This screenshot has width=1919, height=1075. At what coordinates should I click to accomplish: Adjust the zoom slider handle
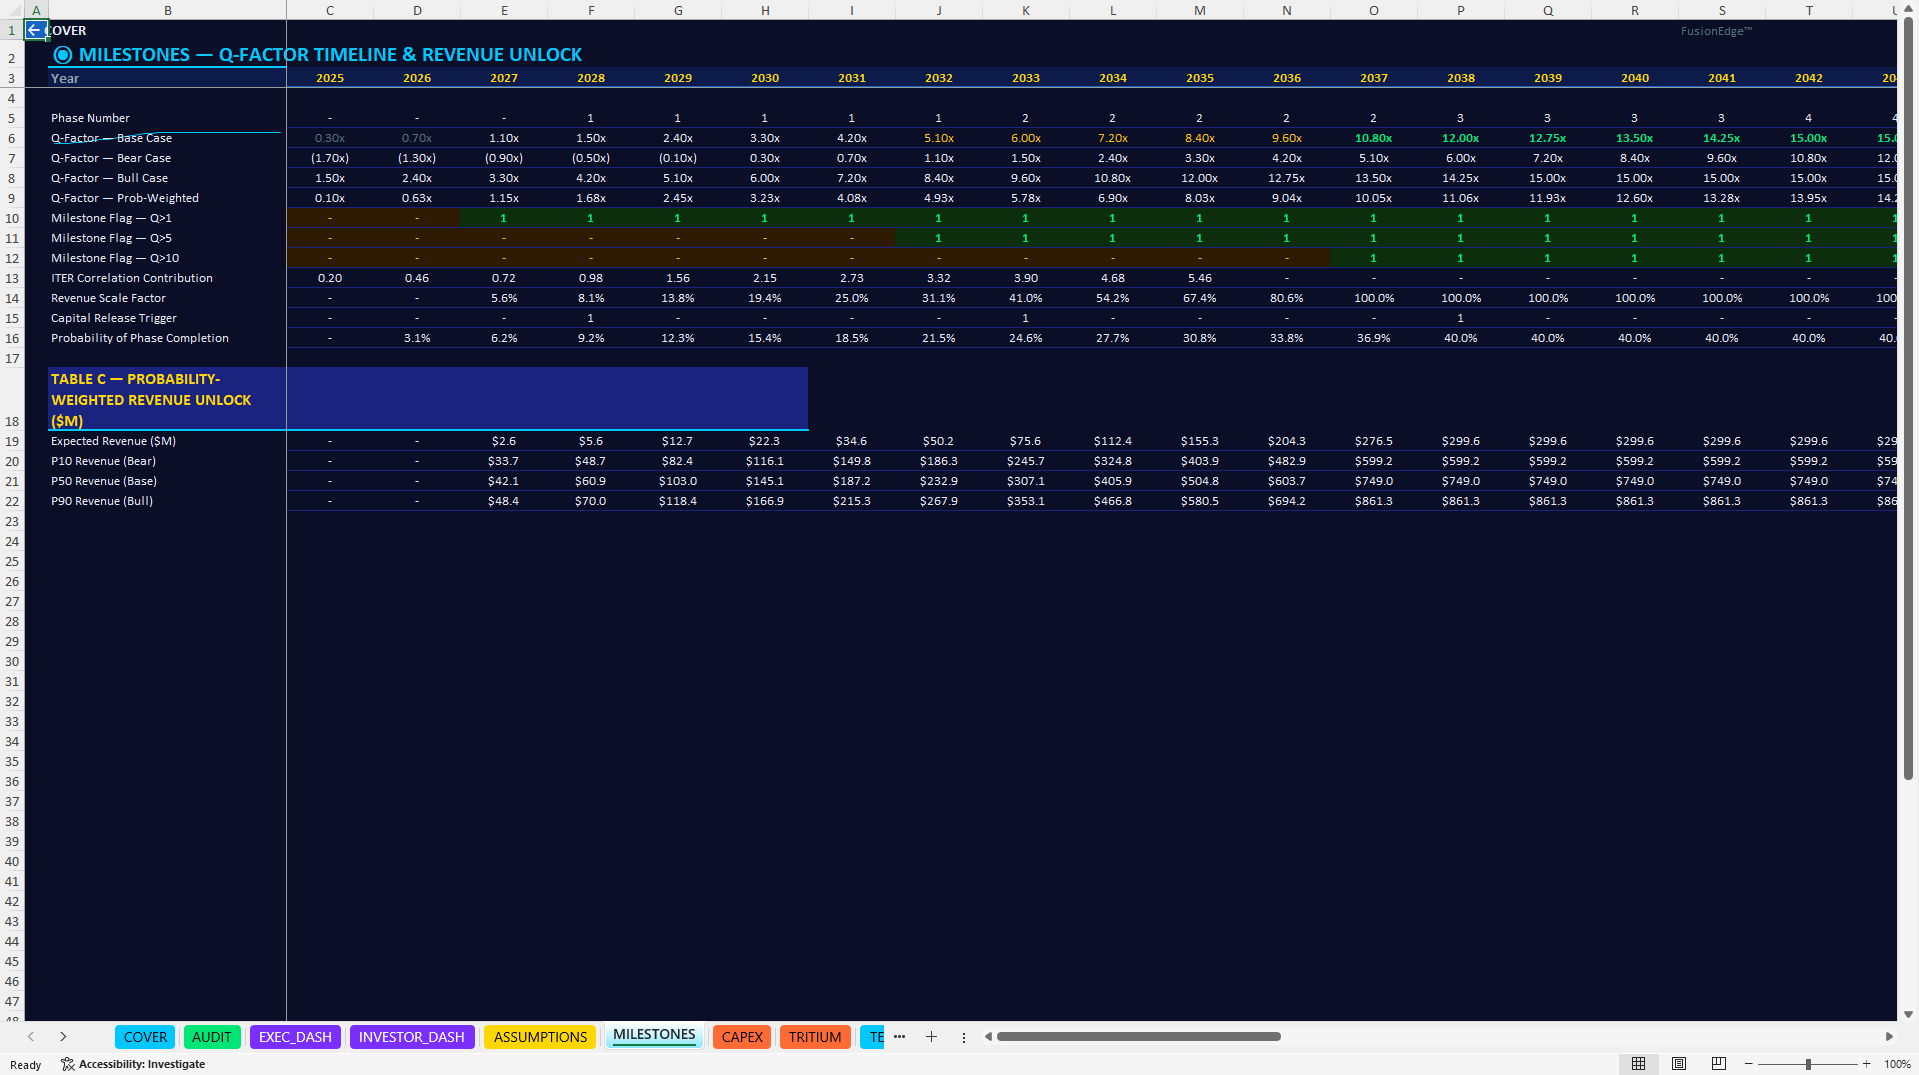click(x=1808, y=1064)
